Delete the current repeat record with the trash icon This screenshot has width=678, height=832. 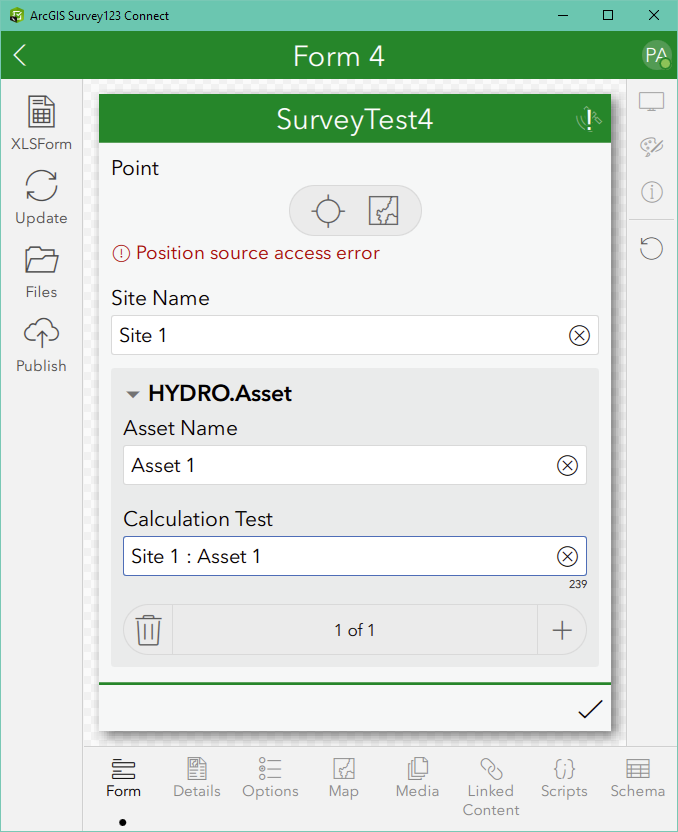coord(149,630)
